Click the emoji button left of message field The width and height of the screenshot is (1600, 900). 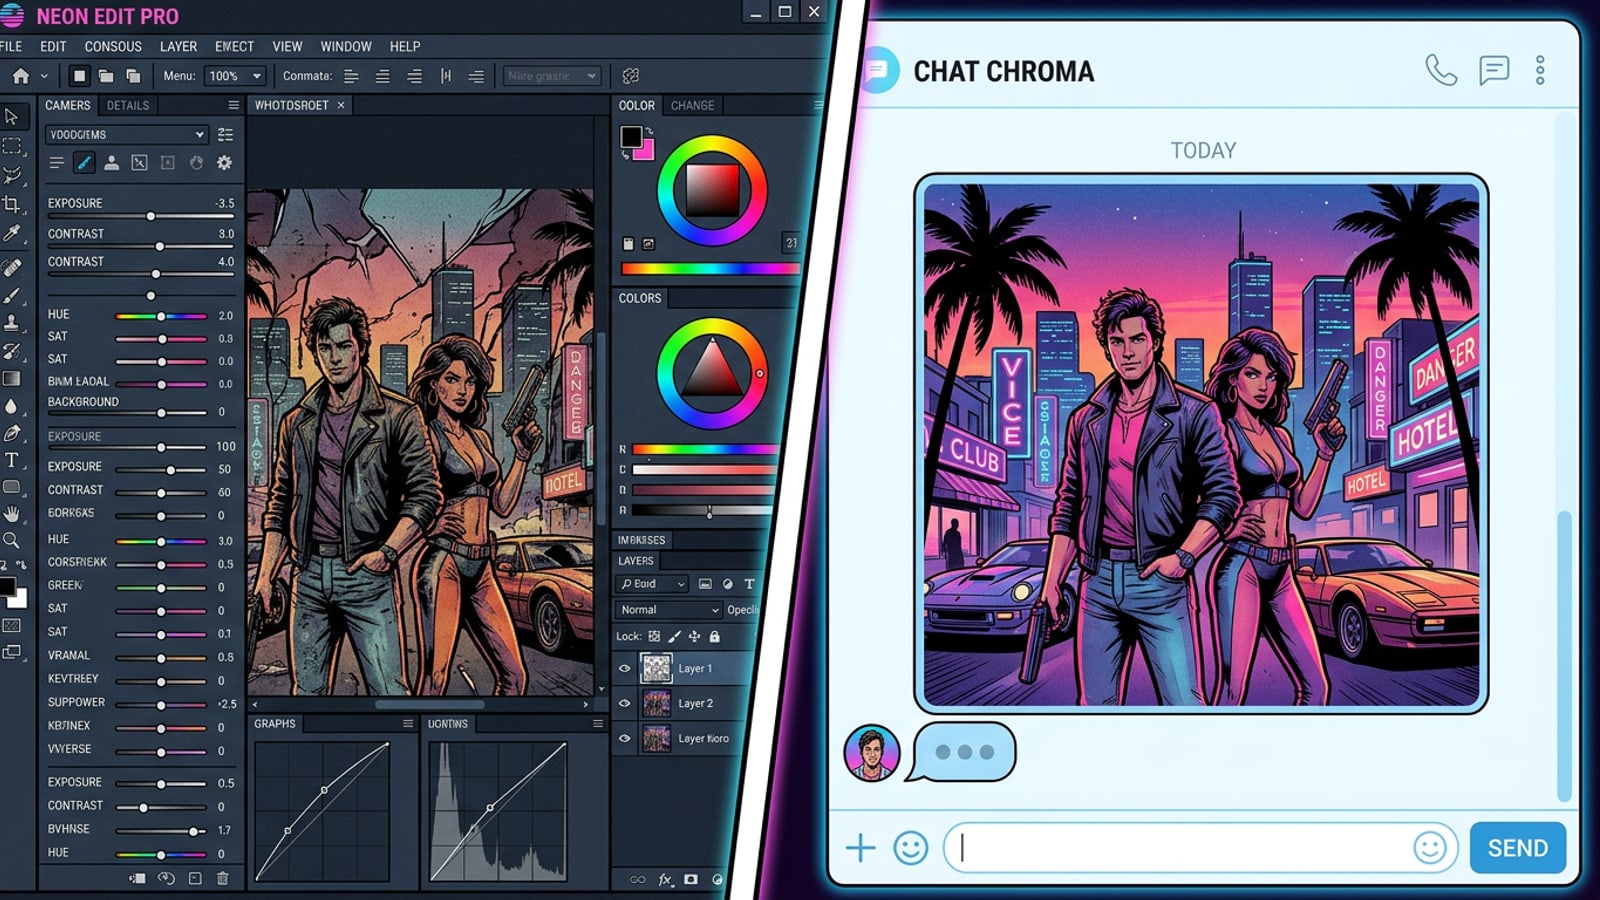[910, 848]
